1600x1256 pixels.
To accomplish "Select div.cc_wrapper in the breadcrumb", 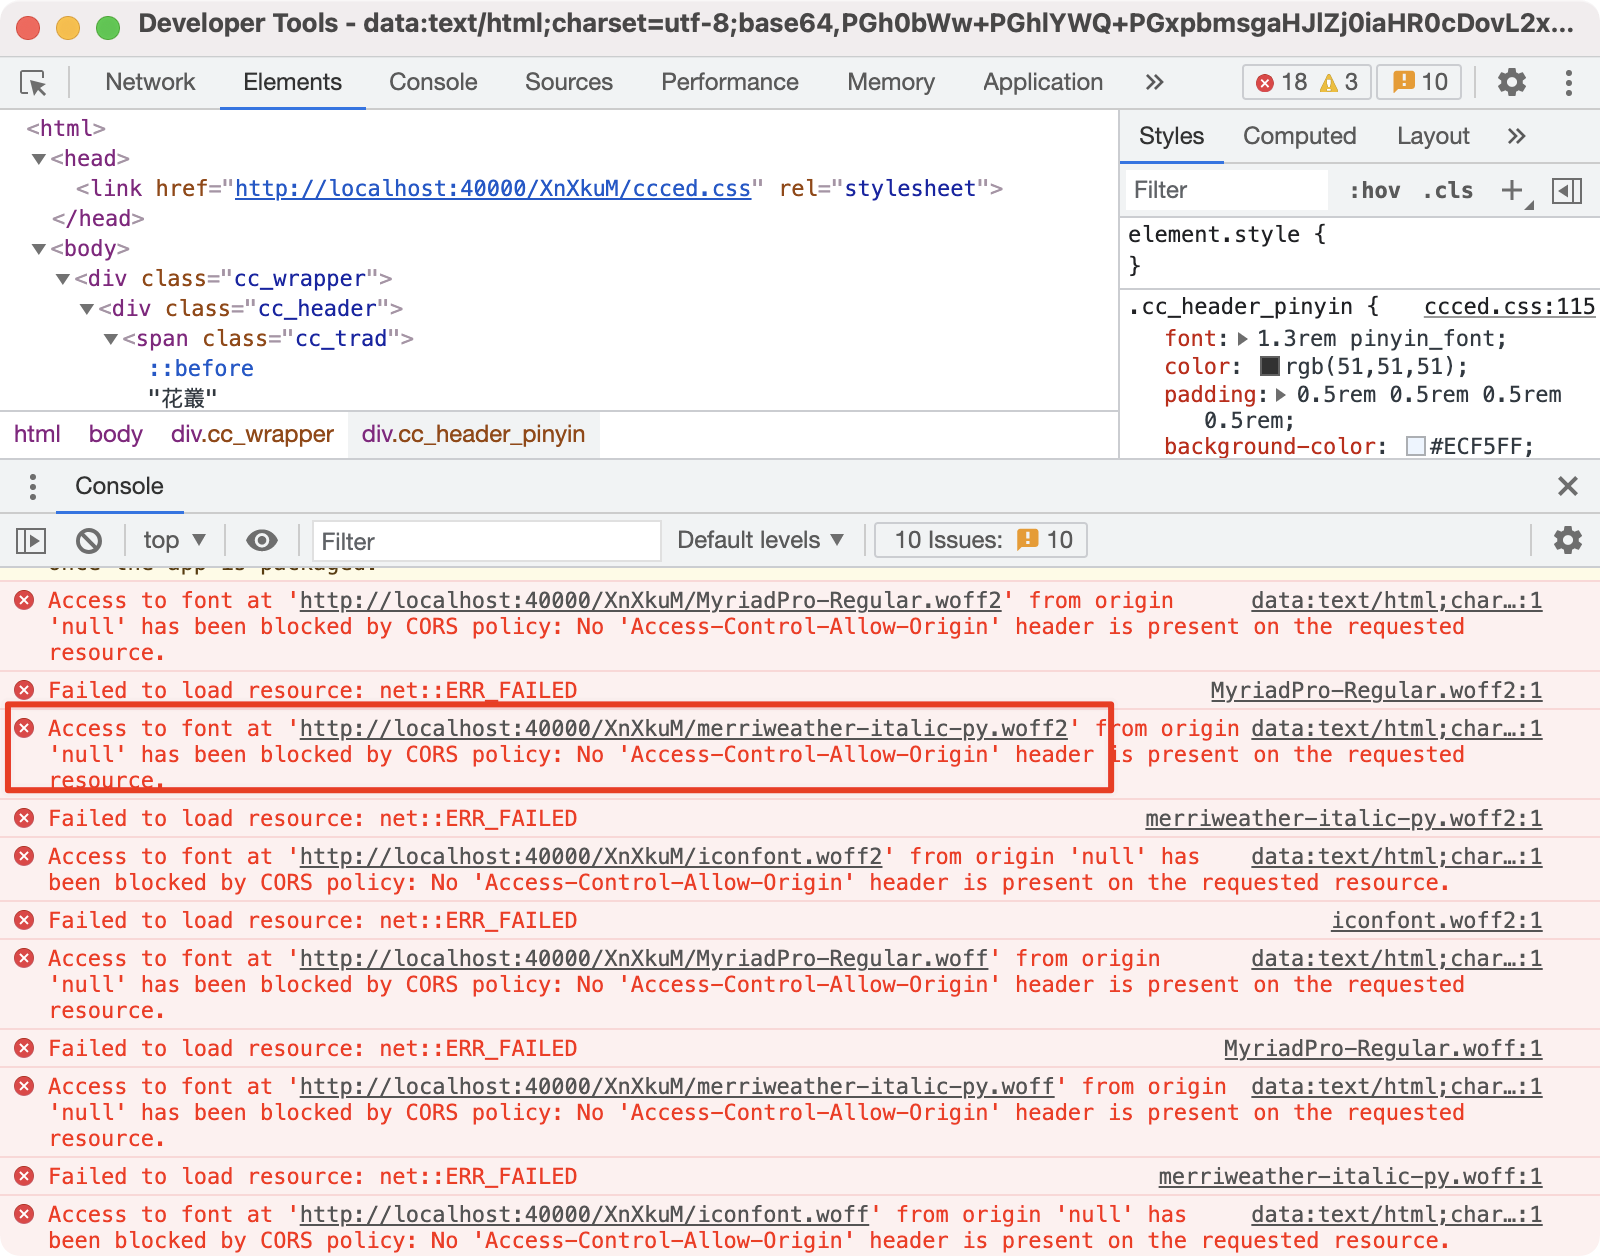I will [252, 434].
